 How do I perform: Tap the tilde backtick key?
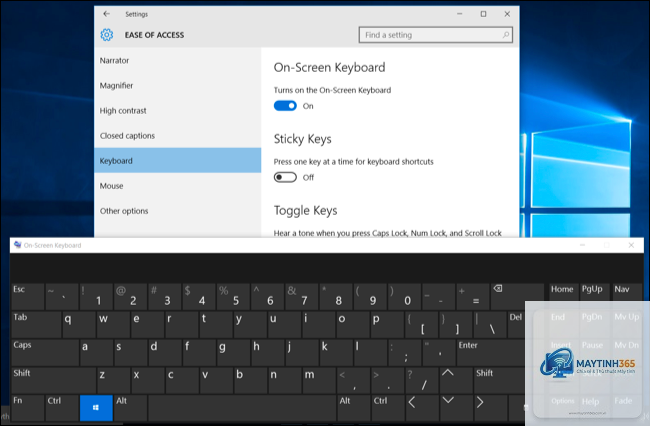tap(62, 296)
